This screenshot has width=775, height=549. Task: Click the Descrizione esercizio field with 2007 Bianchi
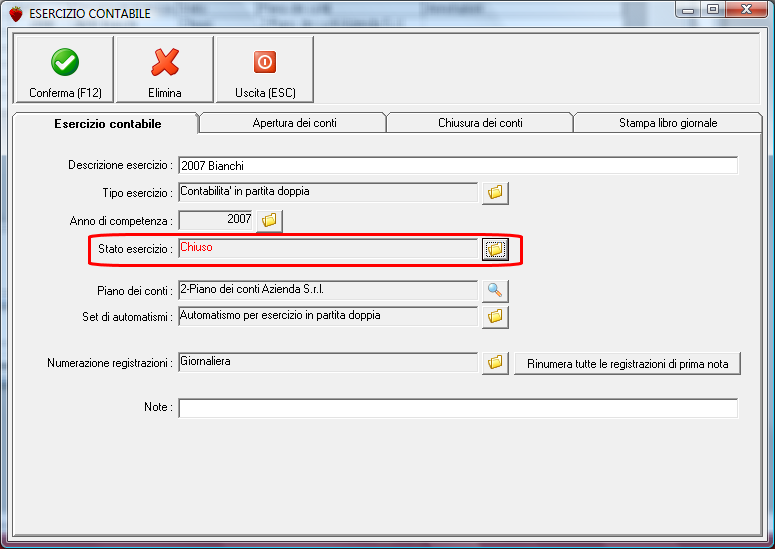click(x=458, y=166)
